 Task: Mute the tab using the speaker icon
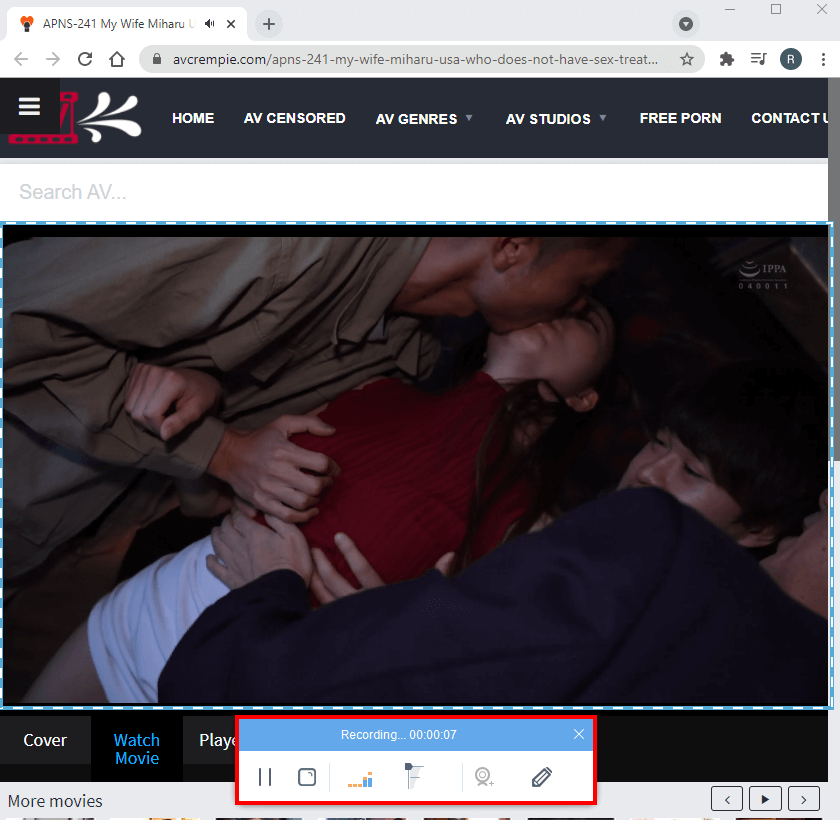click(x=210, y=24)
